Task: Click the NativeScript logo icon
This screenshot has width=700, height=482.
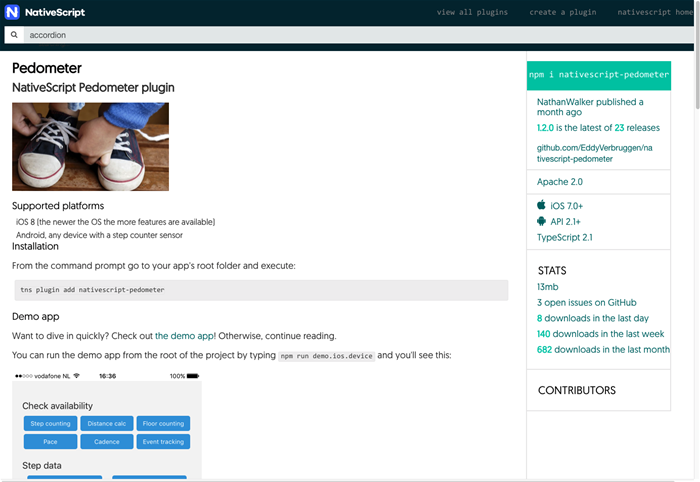Action: click(12, 12)
